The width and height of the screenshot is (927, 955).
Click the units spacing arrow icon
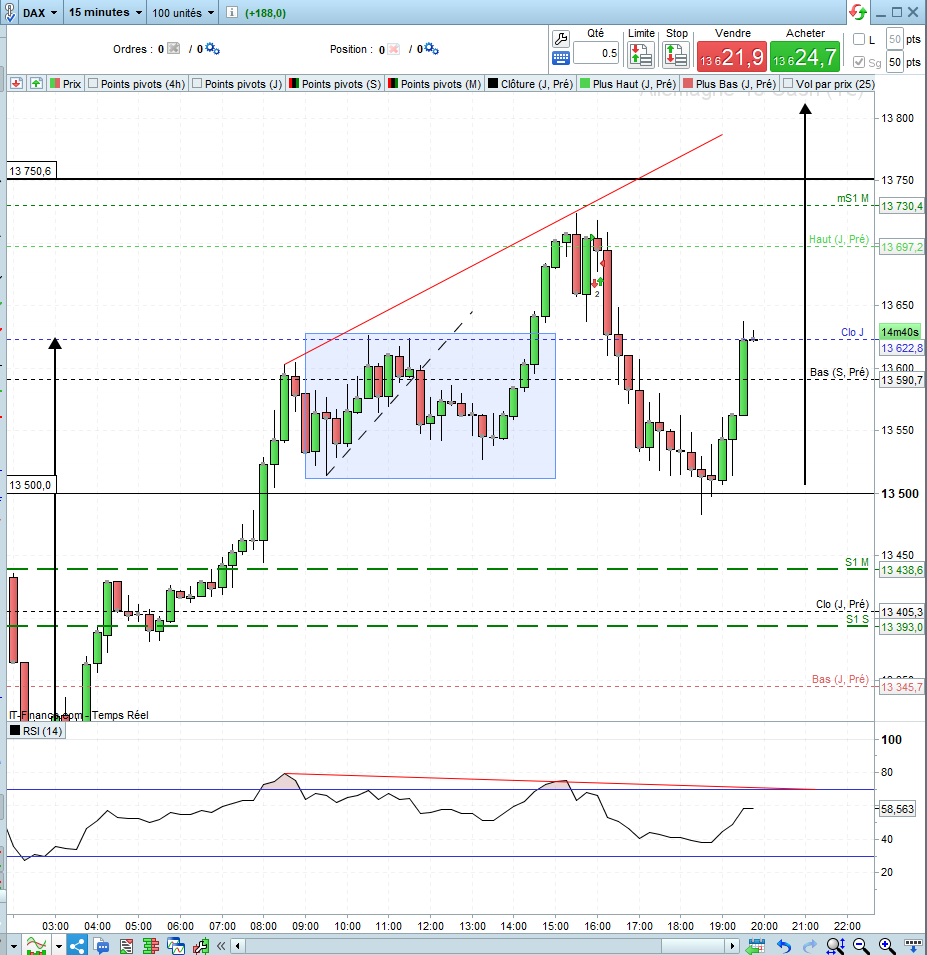[913, 946]
